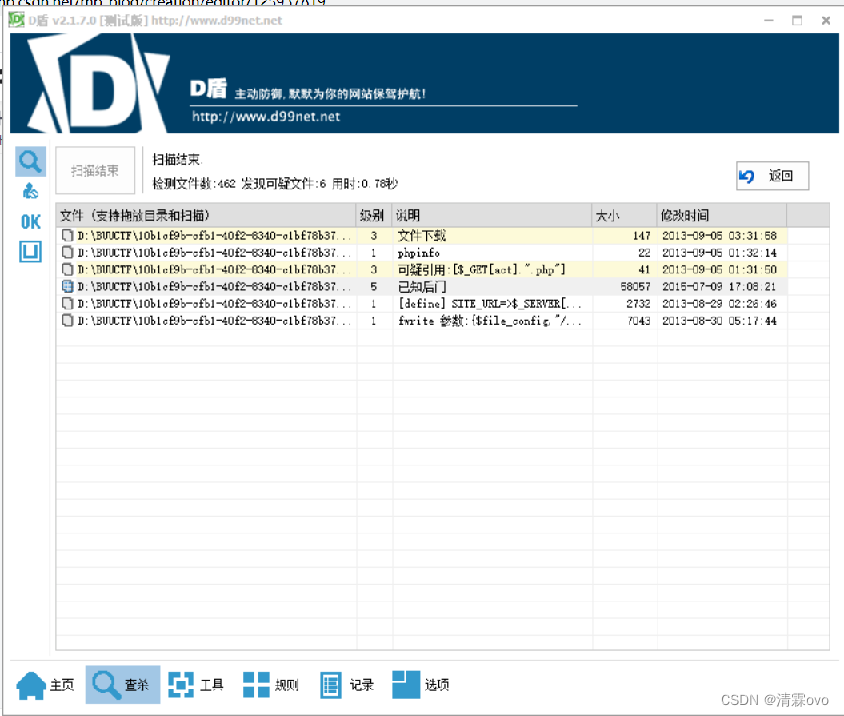Click the date 2013-09-05 01:32:14
The height and width of the screenshot is (716, 844).
pos(719,252)
